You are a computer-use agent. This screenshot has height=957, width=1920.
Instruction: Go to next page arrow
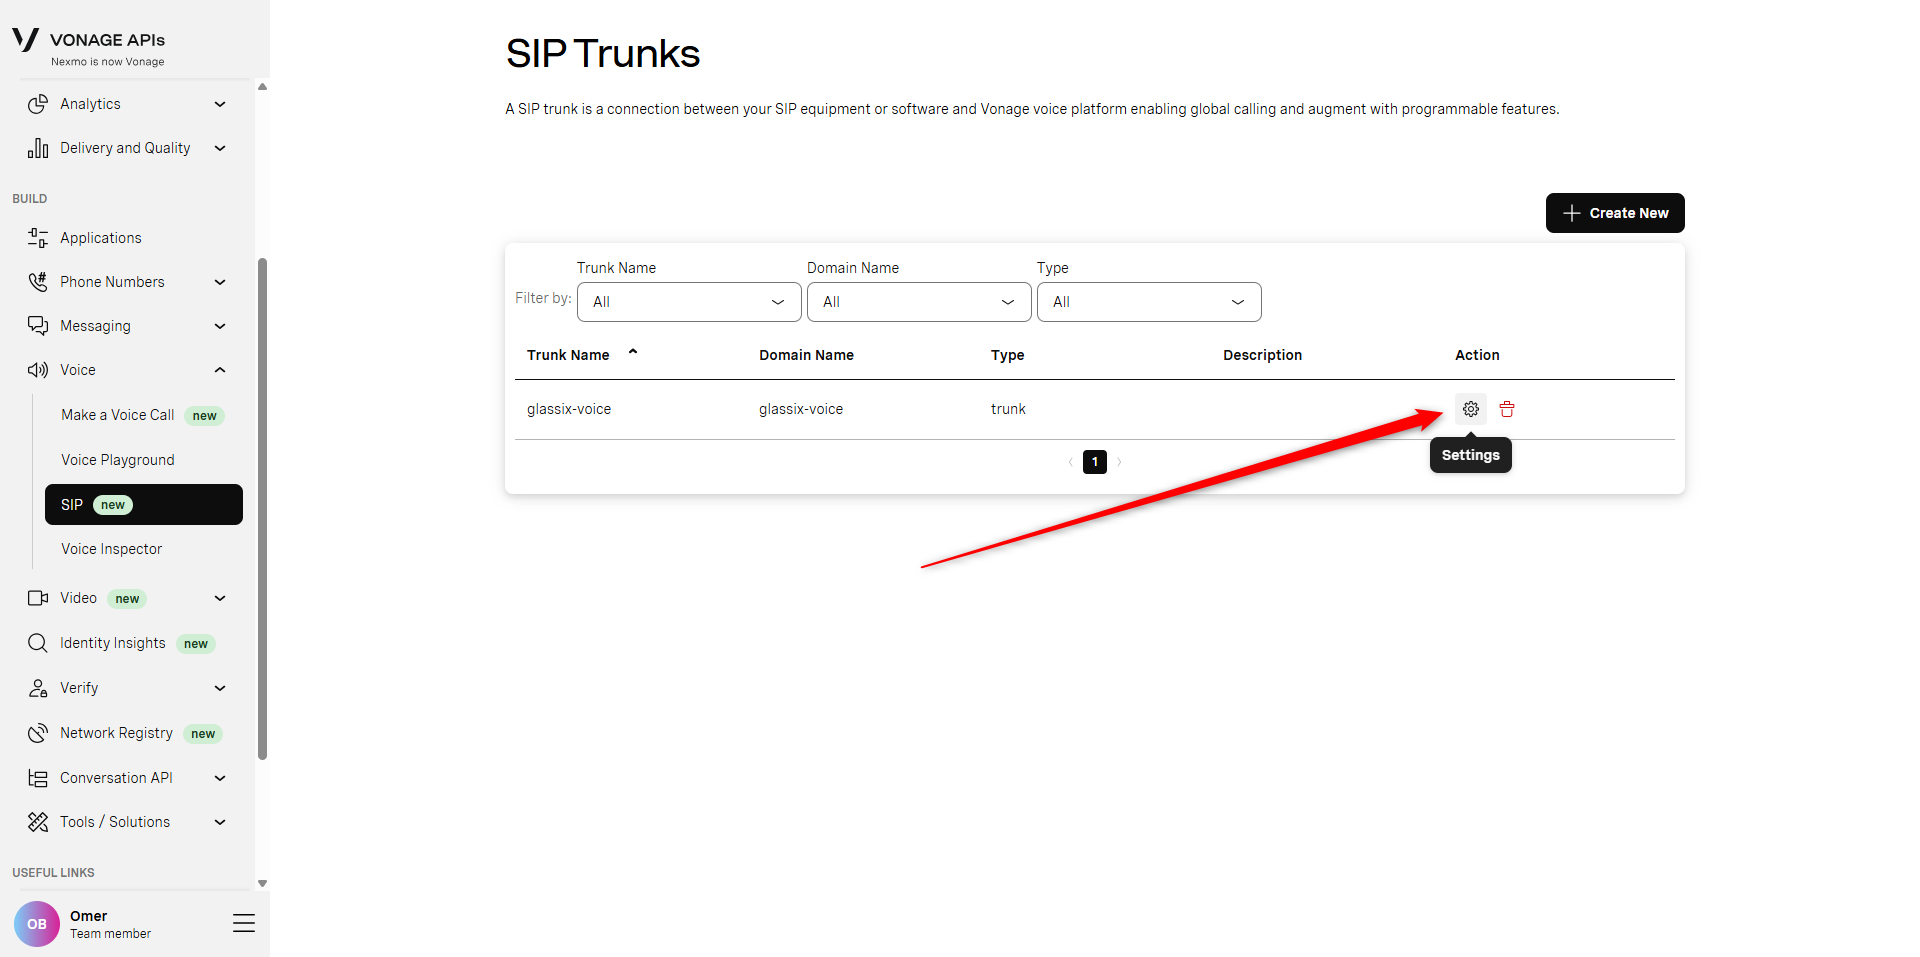(x=1119, y=462)
